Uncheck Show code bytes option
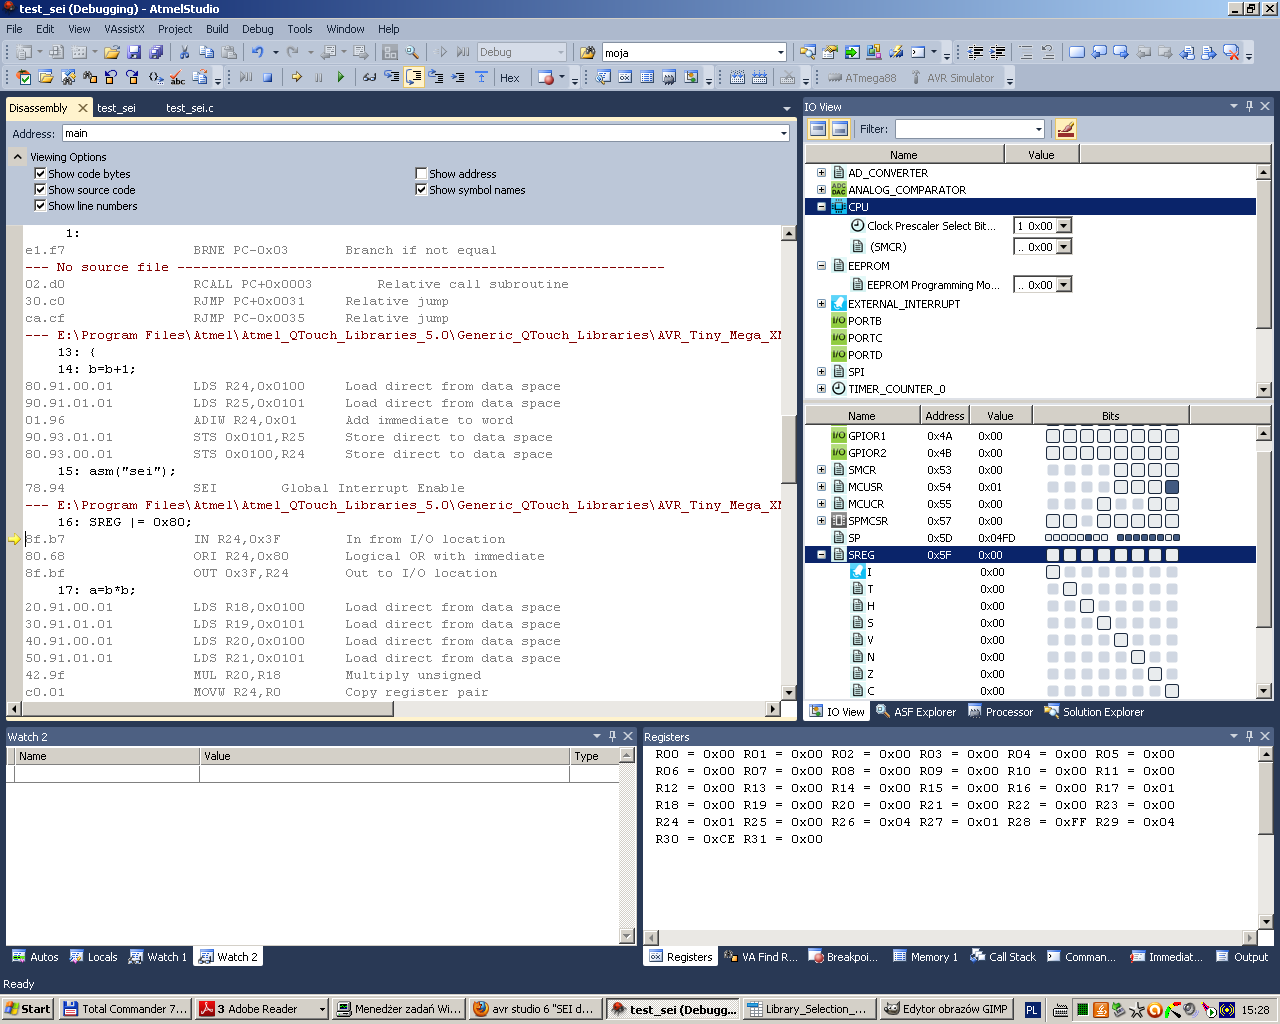Image resolution: width=1280 pixels, height=1024 pixels. tap(41, 174)
